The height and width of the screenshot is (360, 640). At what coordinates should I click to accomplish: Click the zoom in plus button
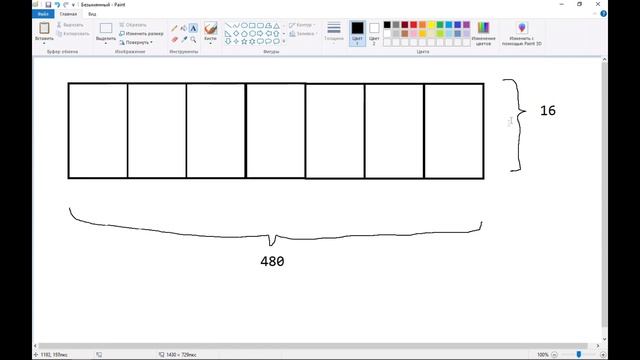[603, 355]
